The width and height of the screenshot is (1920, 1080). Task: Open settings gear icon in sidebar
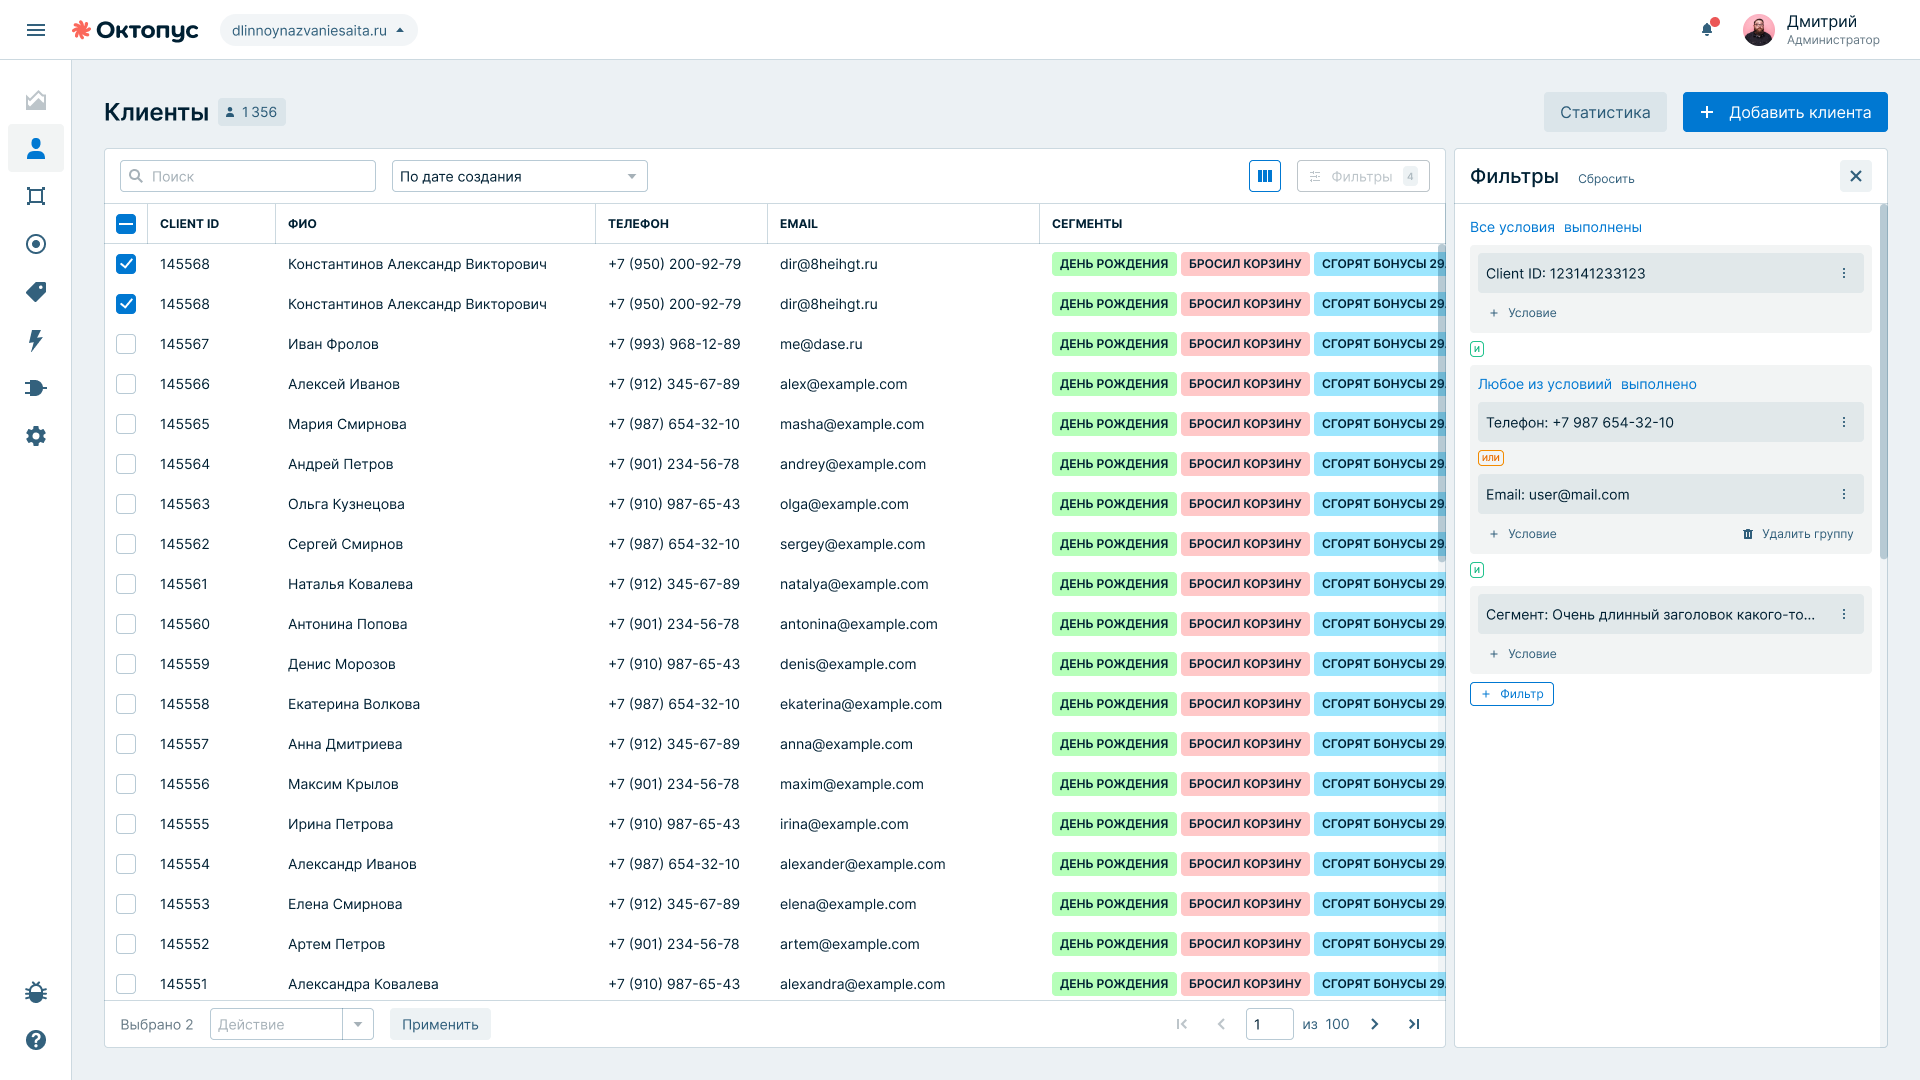pyautogui.click(x=36, y=436)
